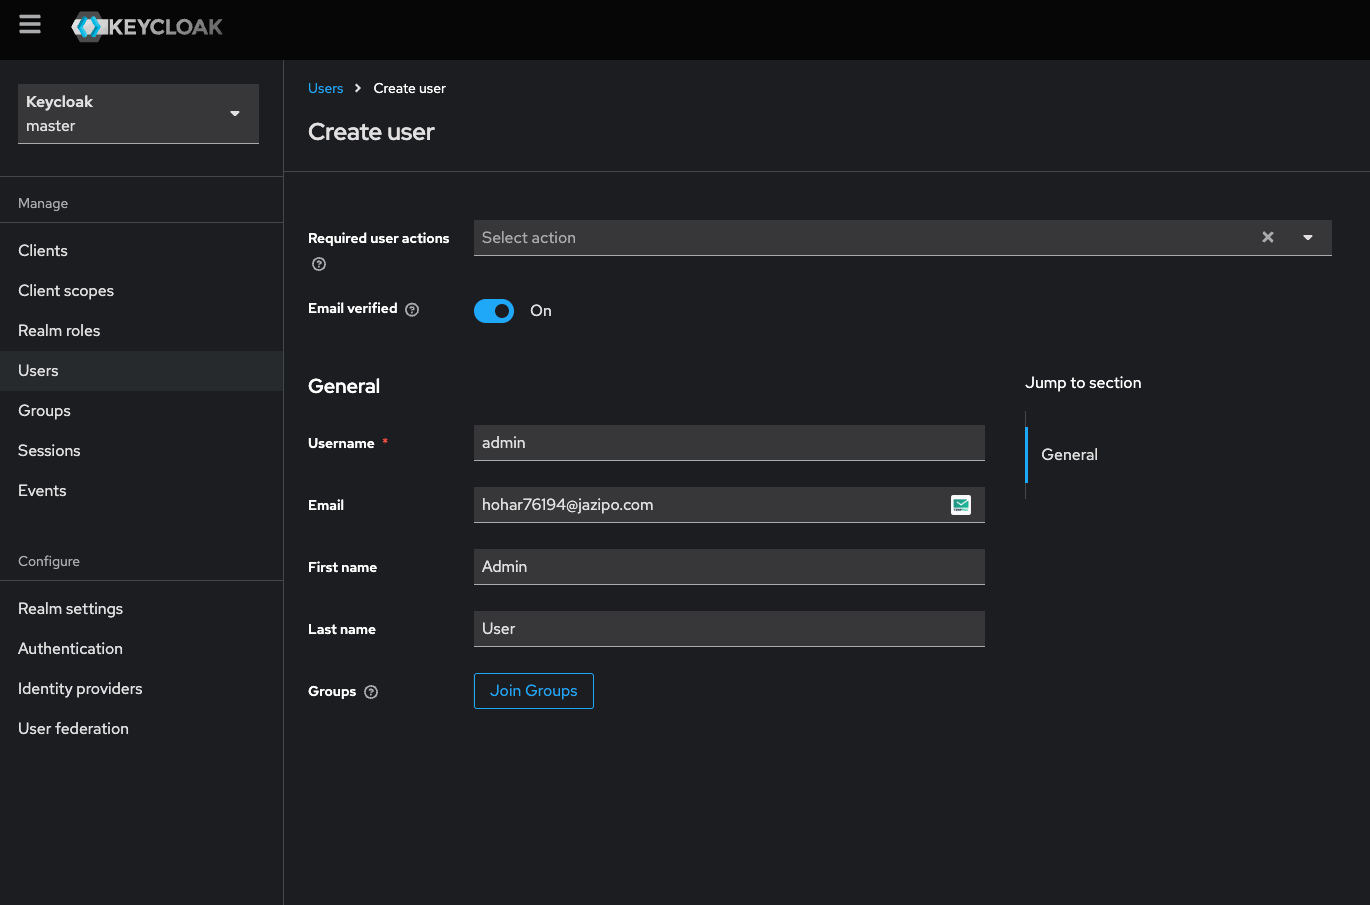Open the Select action dropdown arrow
1370x905 pixels.
(1308, 238)
